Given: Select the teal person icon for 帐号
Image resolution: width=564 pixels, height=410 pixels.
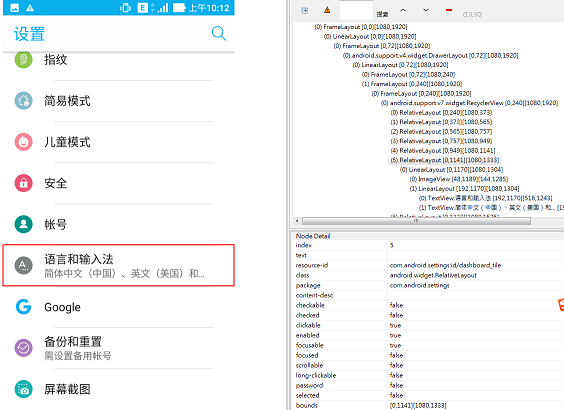Looking at the screenshot, I should pyautogui.click(x=23, y=224).
